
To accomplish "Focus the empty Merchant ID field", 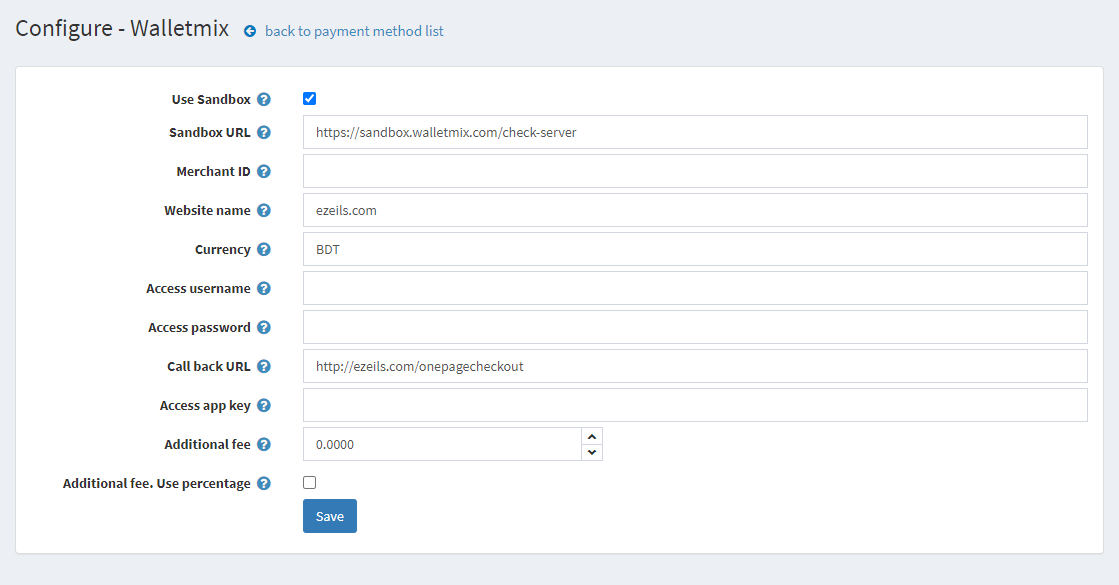I will coord(695,171).
